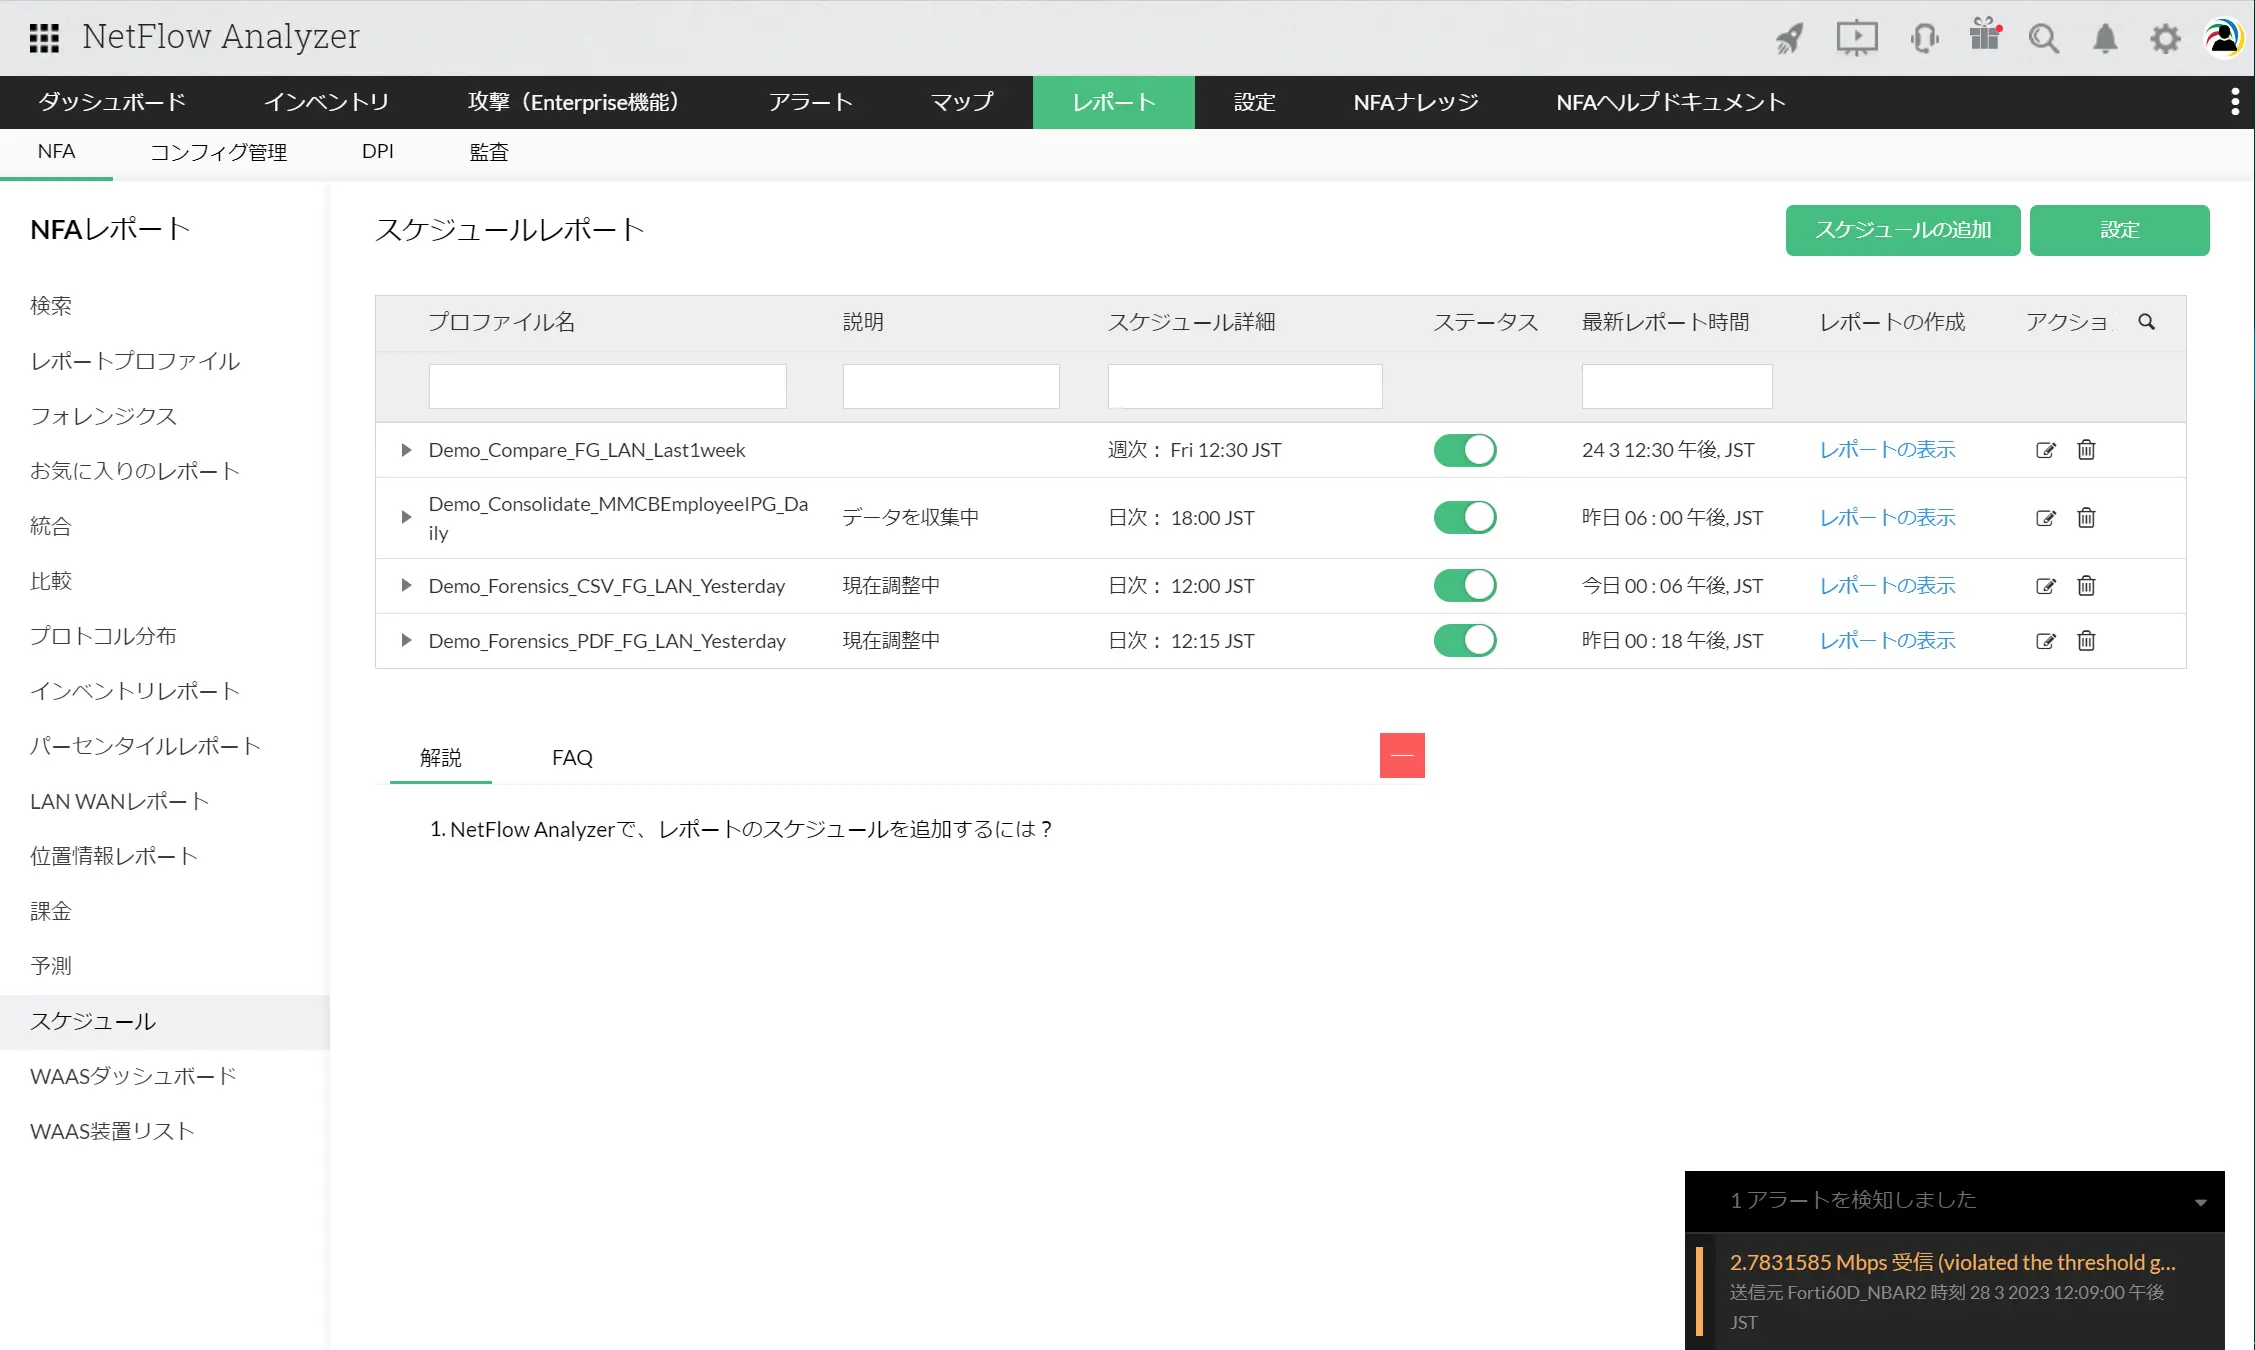This screenshot has width=2255, height=1350.
Task: Collapse the alert popup with the down arrow
Action: tap(2200, 1202)
